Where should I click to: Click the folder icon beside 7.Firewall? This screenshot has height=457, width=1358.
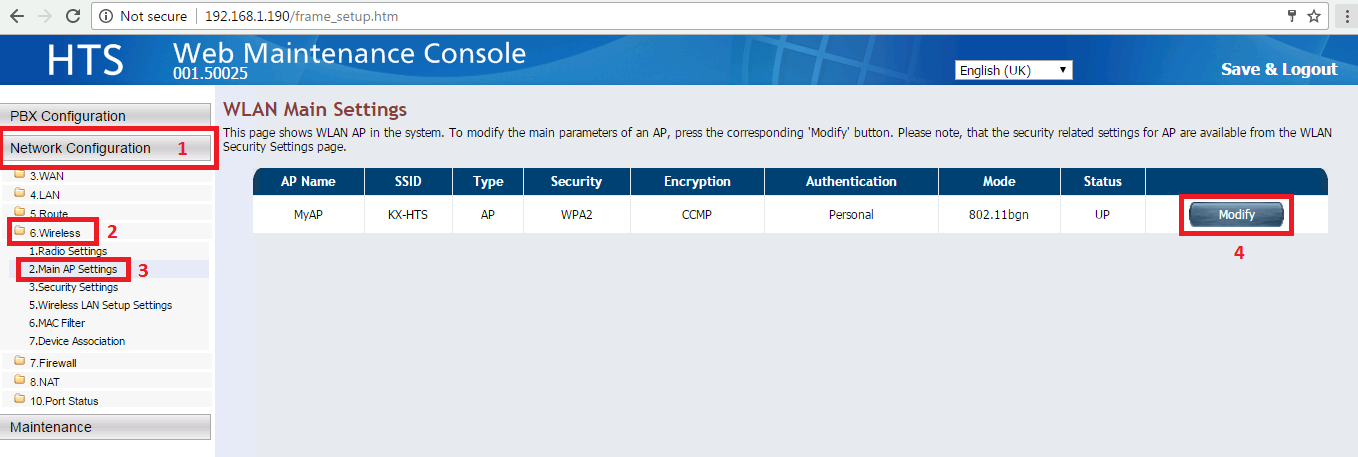tap(19, 362)
